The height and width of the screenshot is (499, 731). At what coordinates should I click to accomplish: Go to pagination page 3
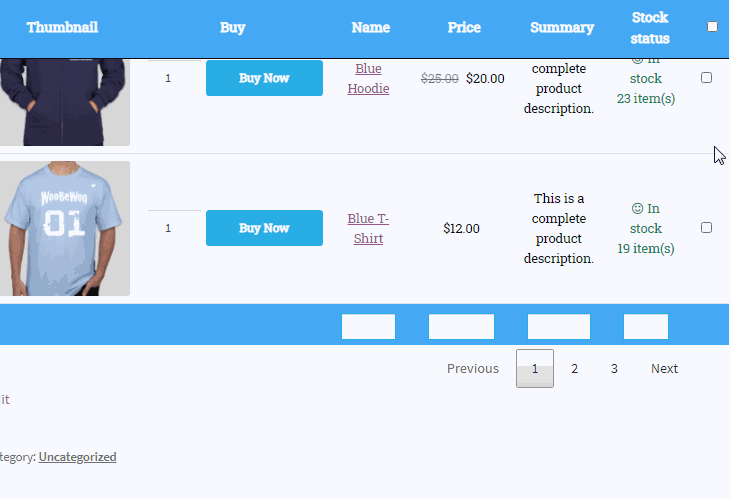pos(614,368)
